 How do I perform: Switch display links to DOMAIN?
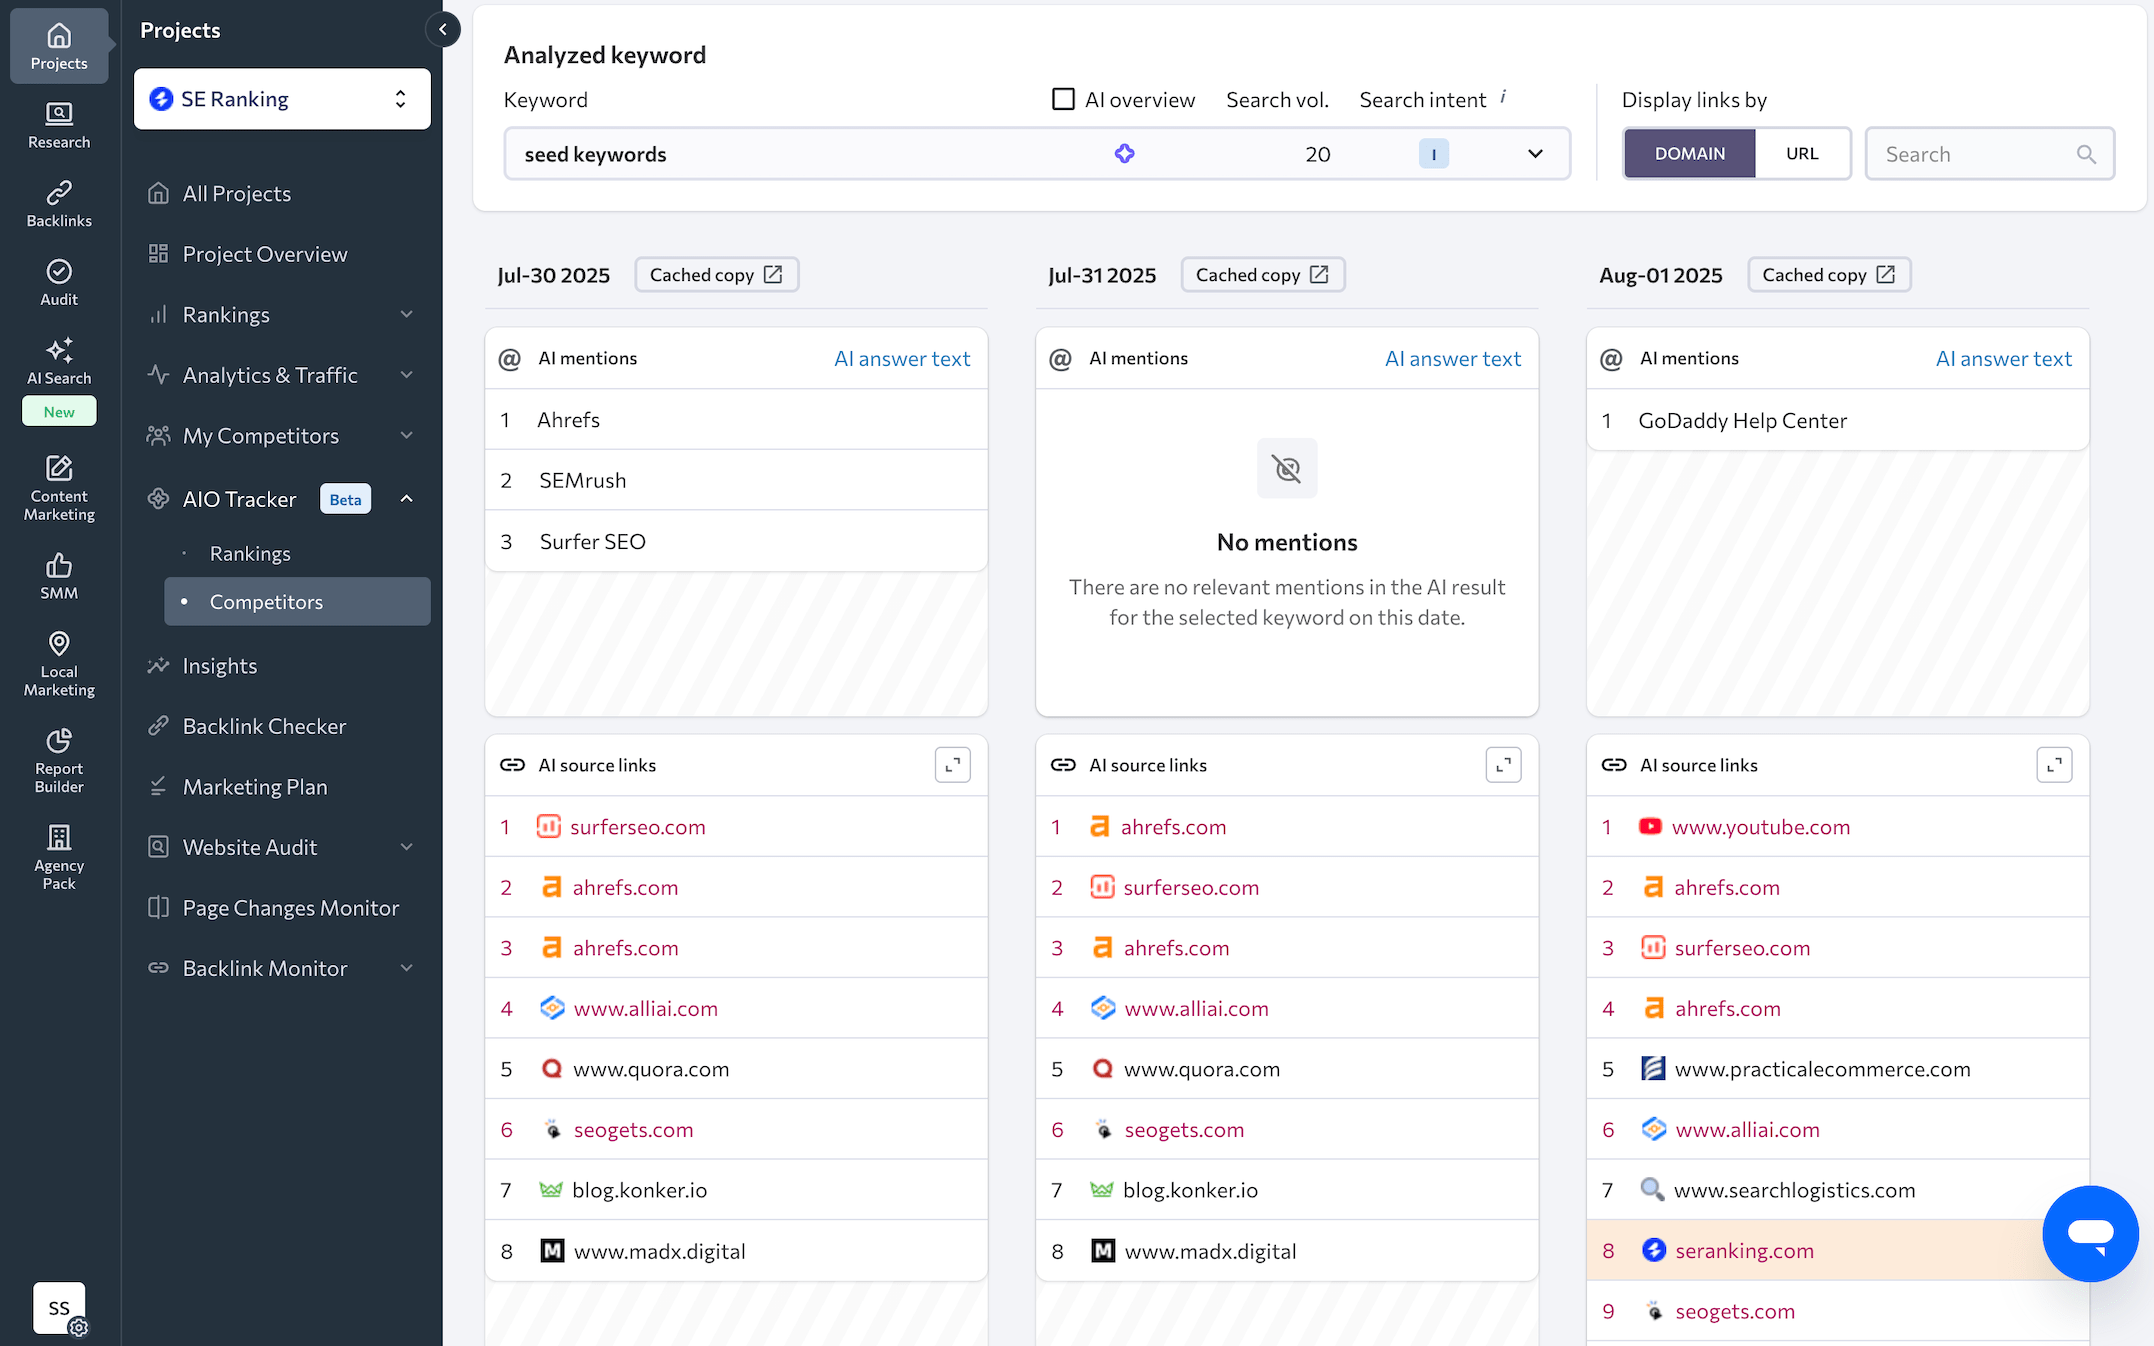1689,154
